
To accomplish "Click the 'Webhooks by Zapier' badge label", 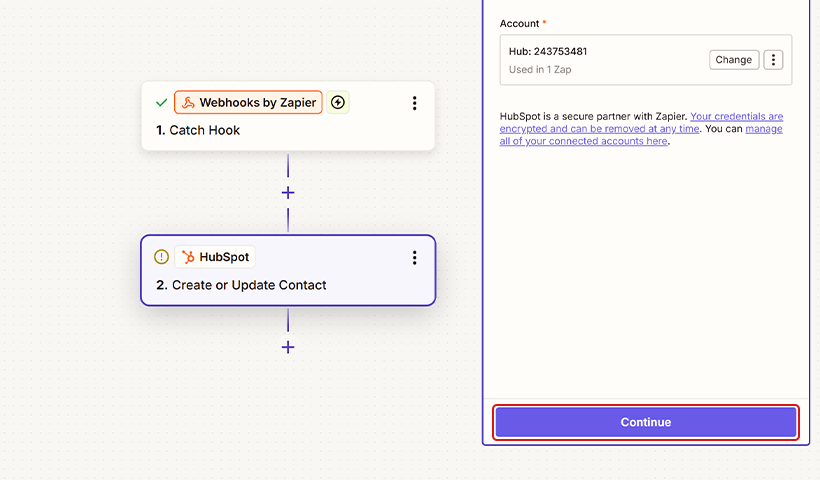I will (x=257, y=103).
